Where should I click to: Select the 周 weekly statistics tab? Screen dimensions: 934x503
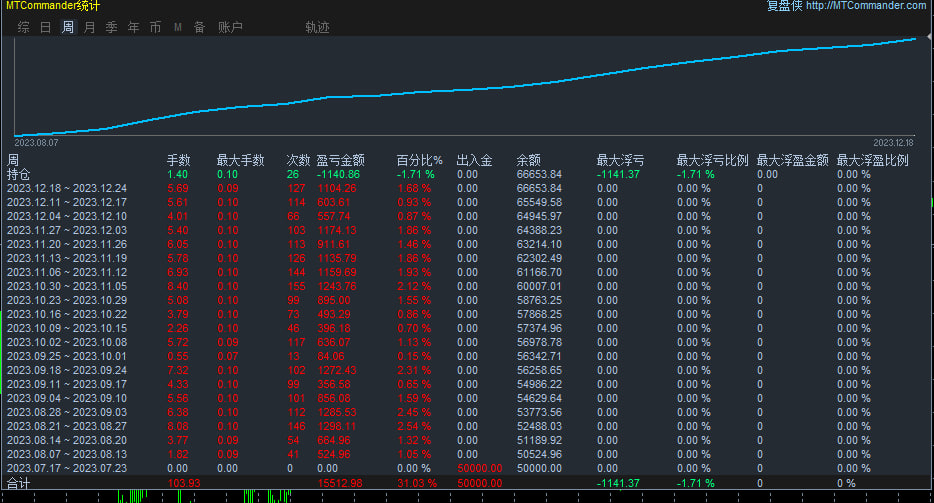68,27
